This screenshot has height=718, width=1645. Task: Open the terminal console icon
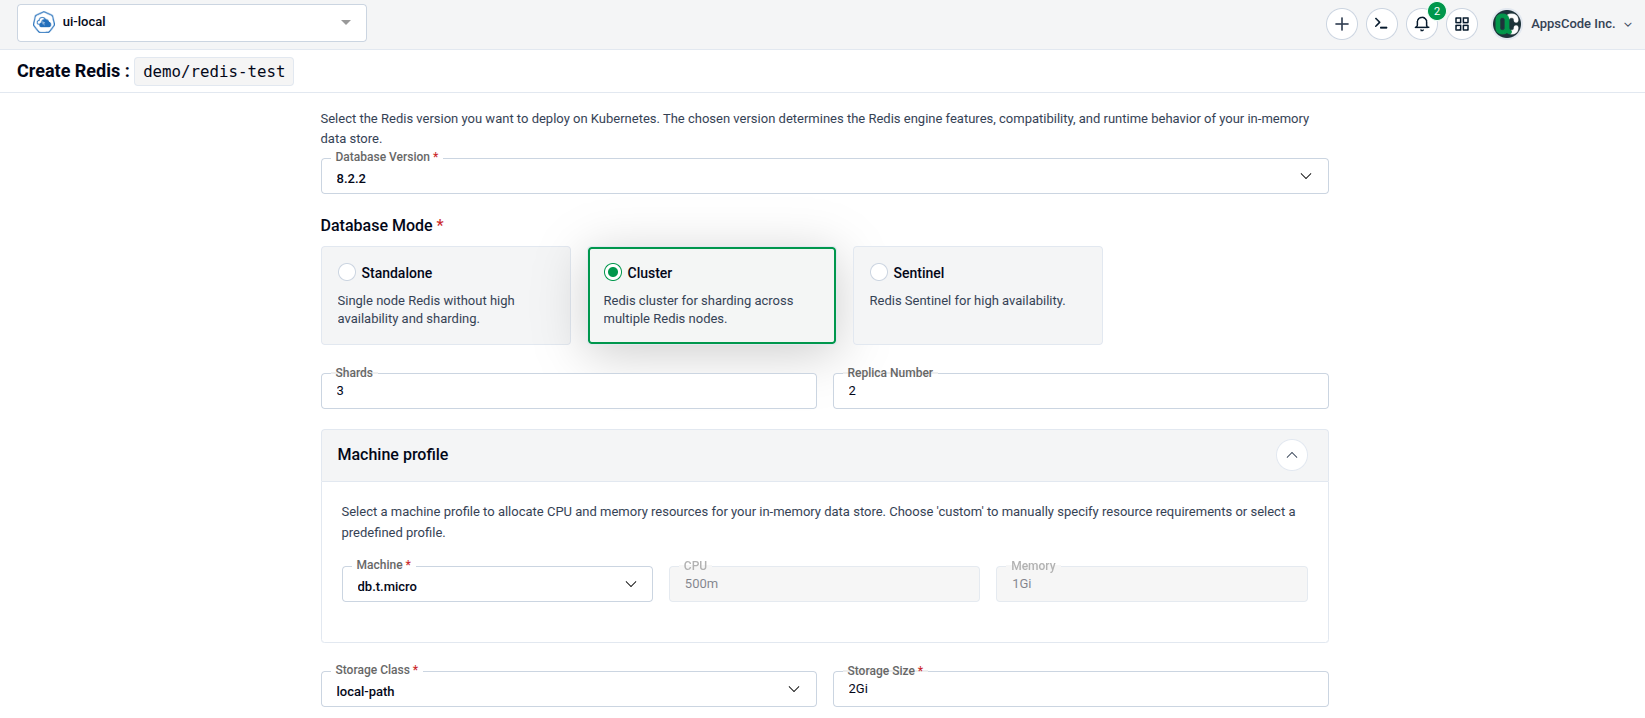[1382, 24]
